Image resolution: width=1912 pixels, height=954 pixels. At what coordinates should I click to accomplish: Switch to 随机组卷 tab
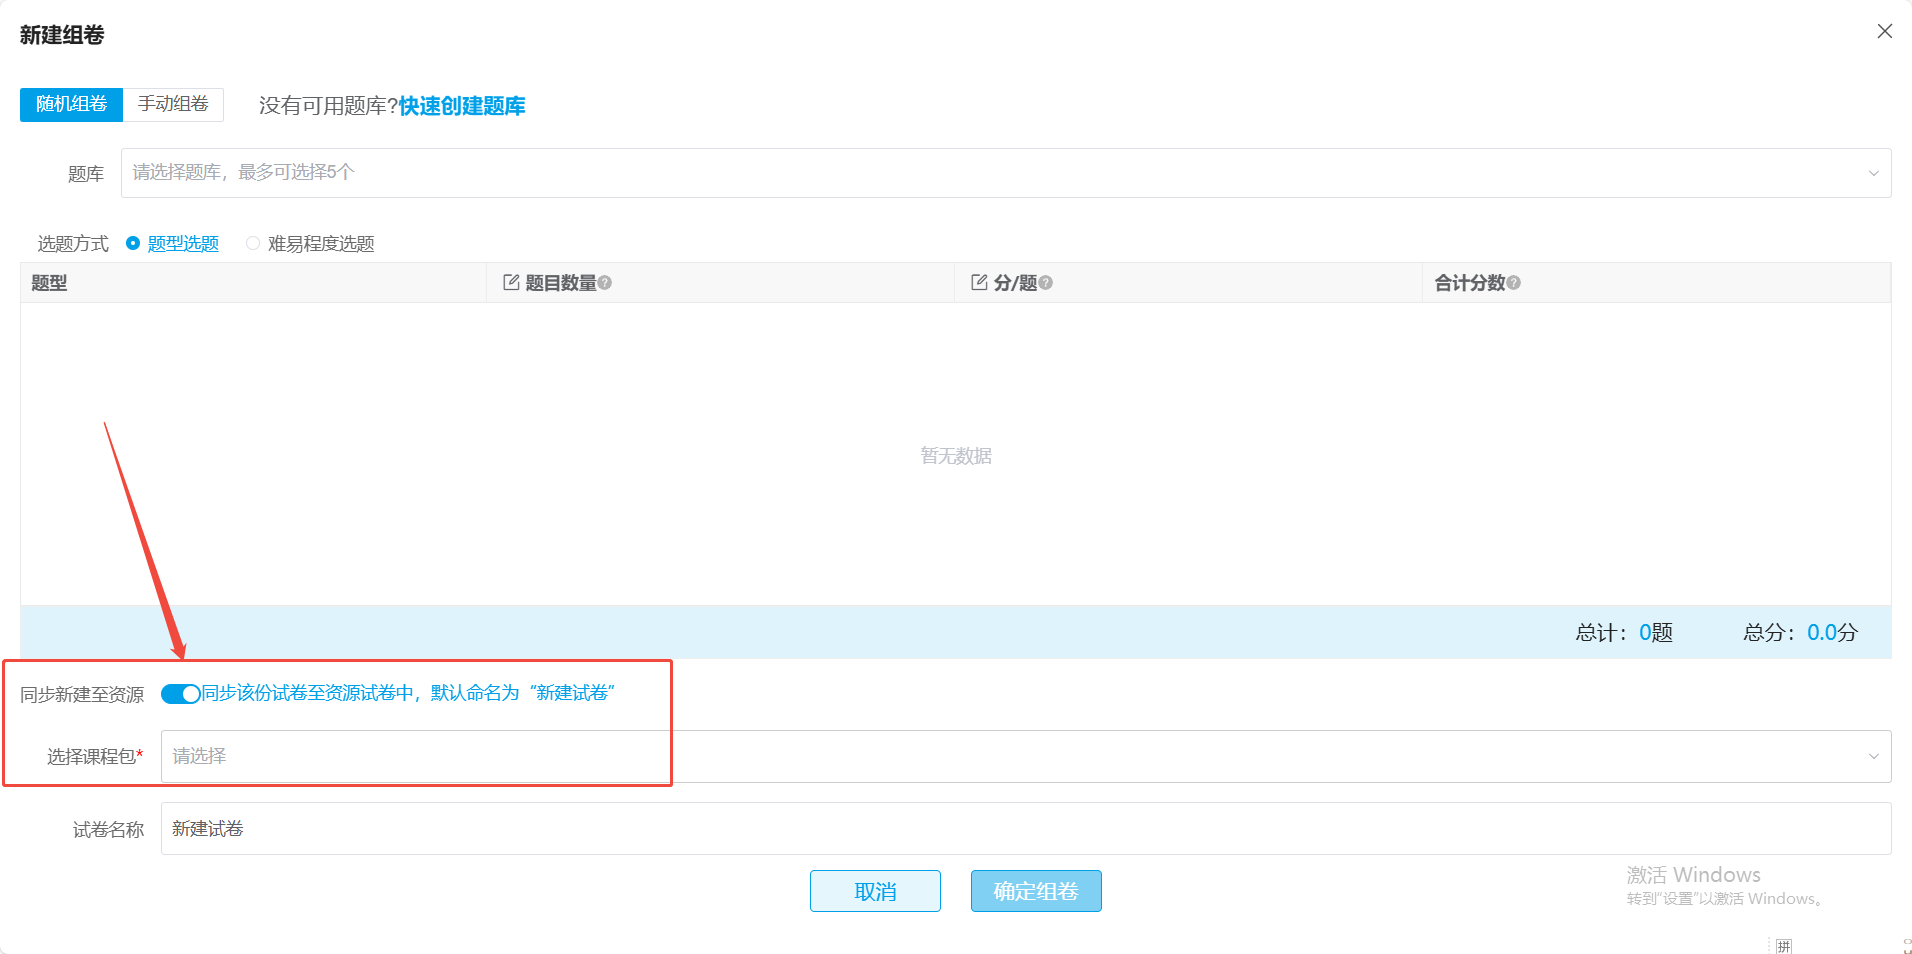coord(71,104)
